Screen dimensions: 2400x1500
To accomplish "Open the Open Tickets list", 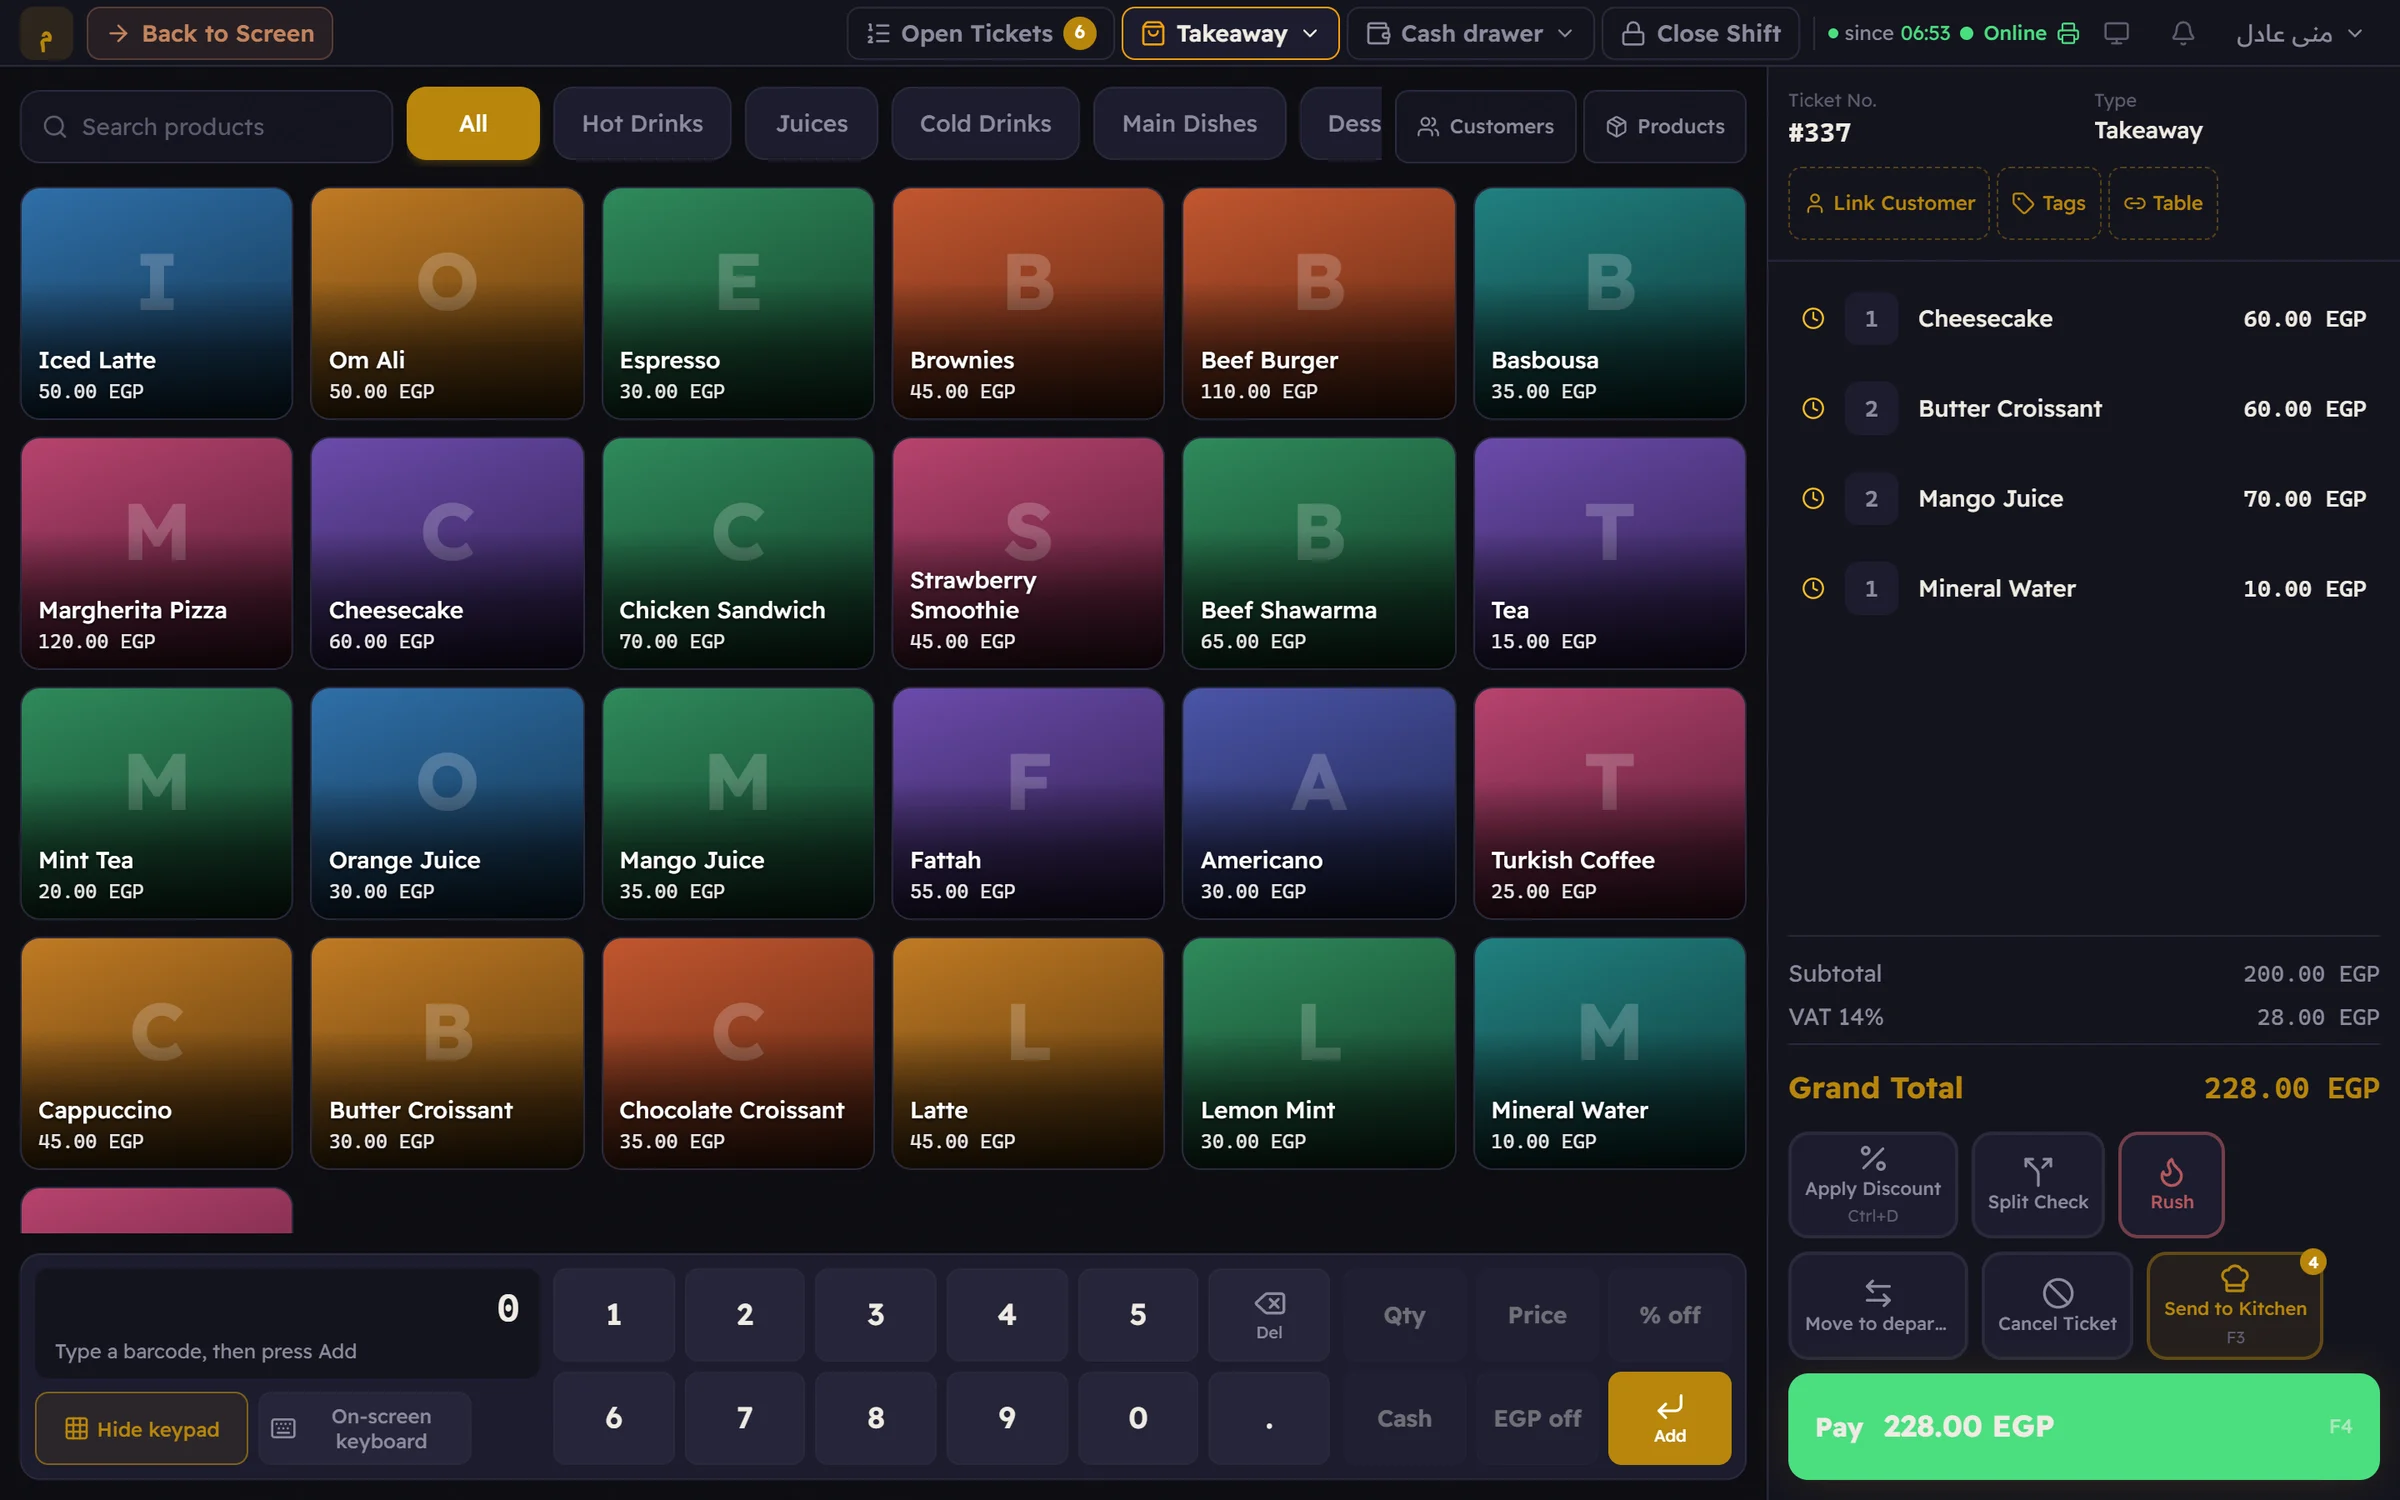I will pyautogui.click(x=980, y=34).
